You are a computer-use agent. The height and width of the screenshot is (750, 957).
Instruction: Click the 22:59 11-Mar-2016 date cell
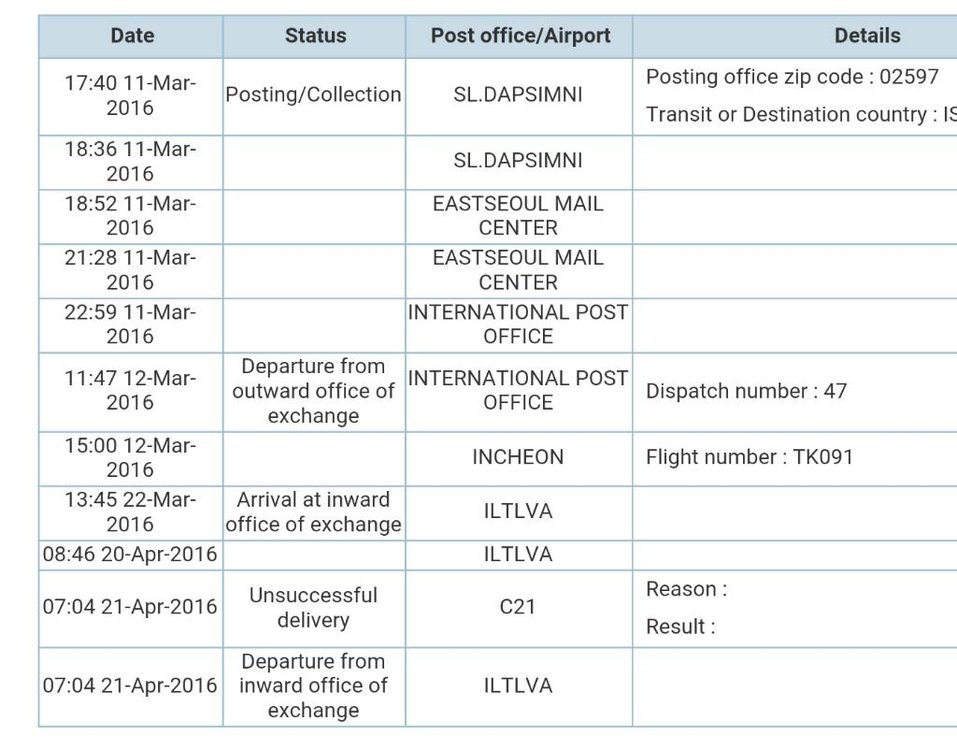pos(131,325)
